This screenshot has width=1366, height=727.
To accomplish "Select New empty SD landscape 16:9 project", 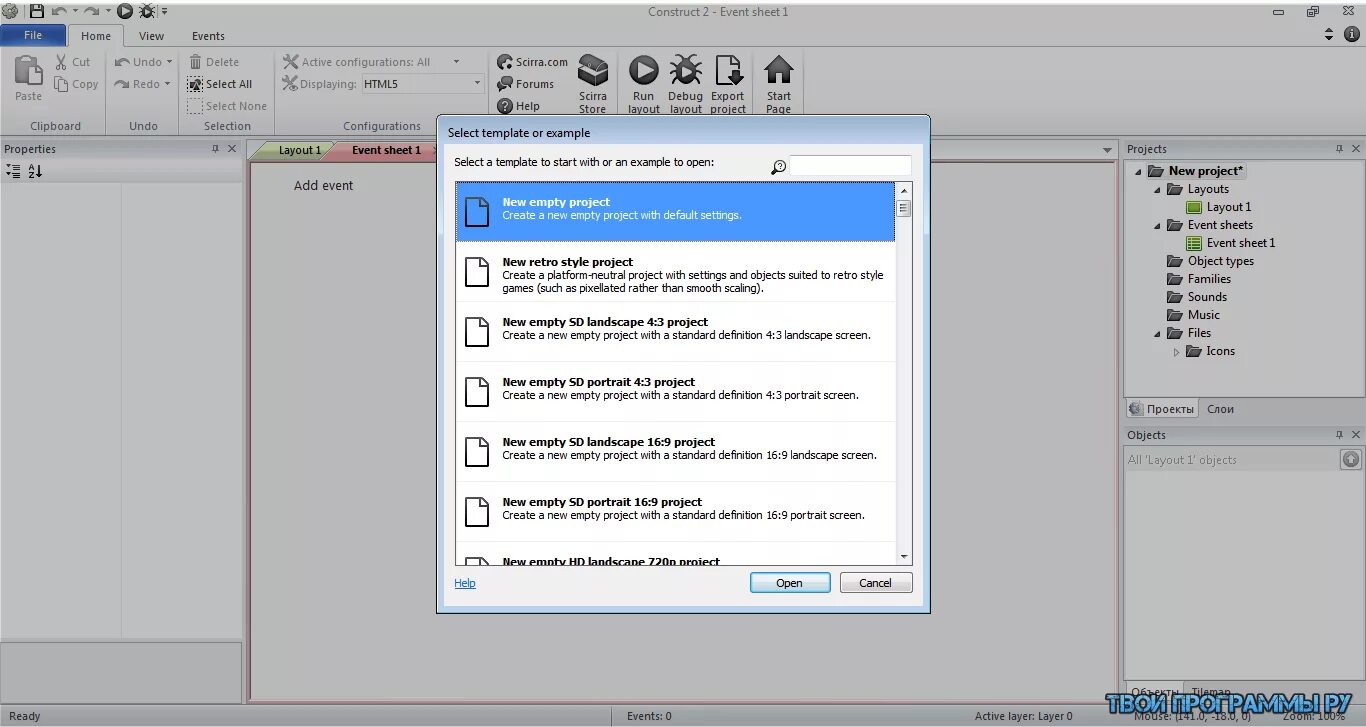I will coord(675,452).
